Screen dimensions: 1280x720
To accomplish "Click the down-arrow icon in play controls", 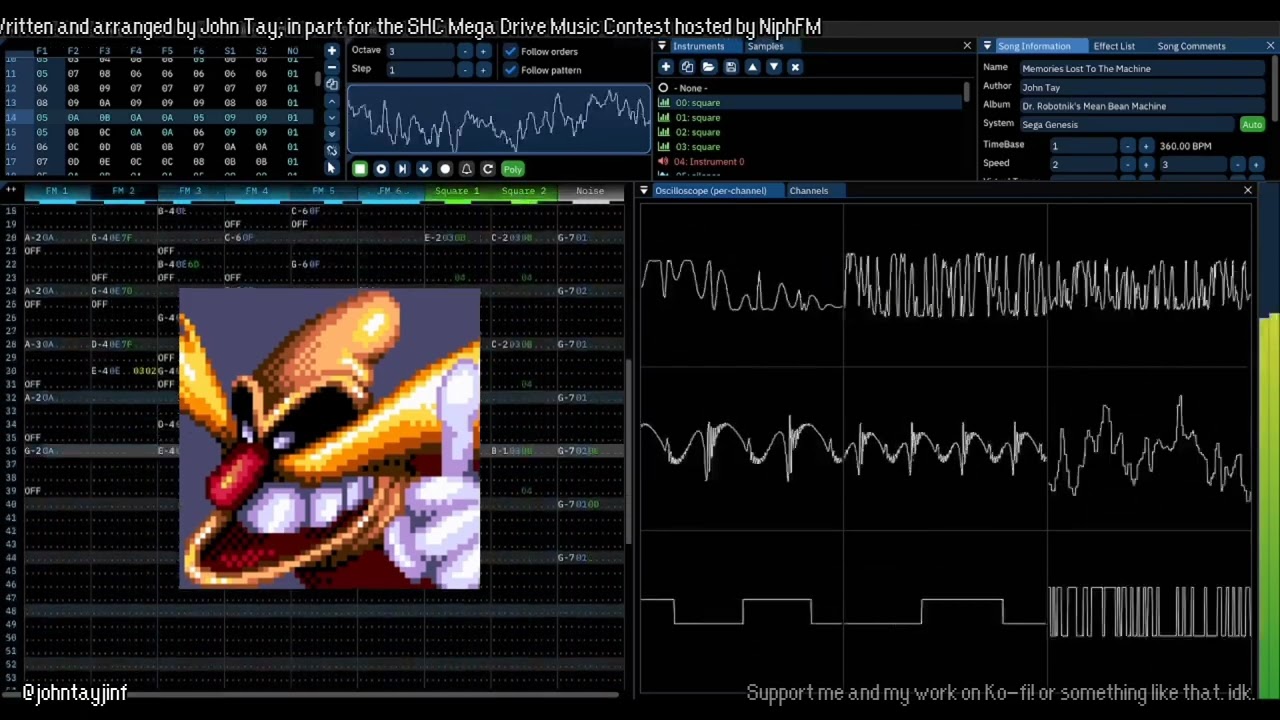I will point(424,169).
